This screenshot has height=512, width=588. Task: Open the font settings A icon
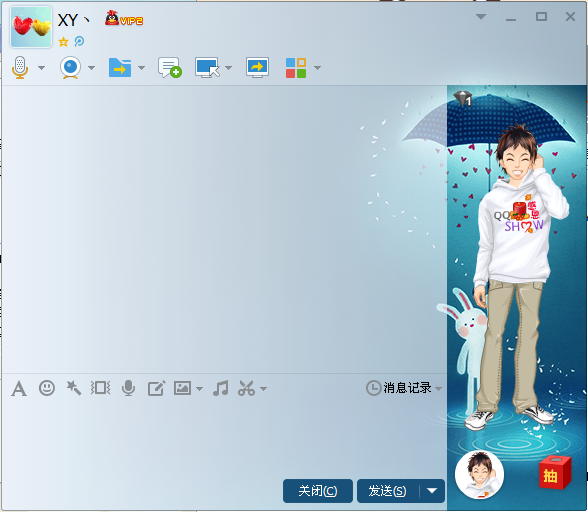(19, 388)
